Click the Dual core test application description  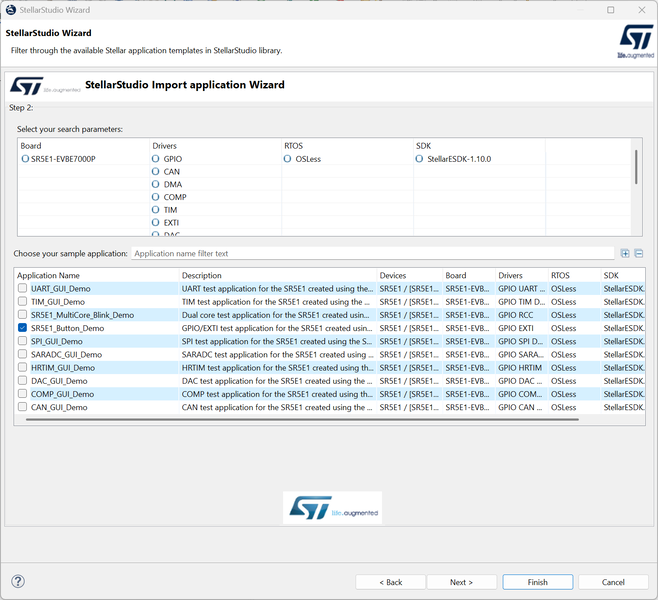[x=276, y=315]
